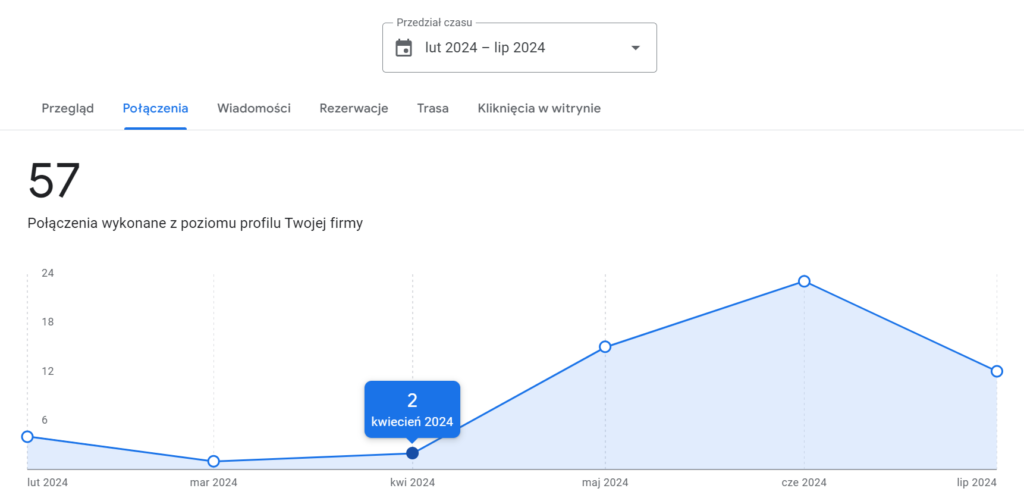1024x501 pixels.
Task: Go to the Rezerwacje tab
Action: pyautogui.click(x=354, y=108)
